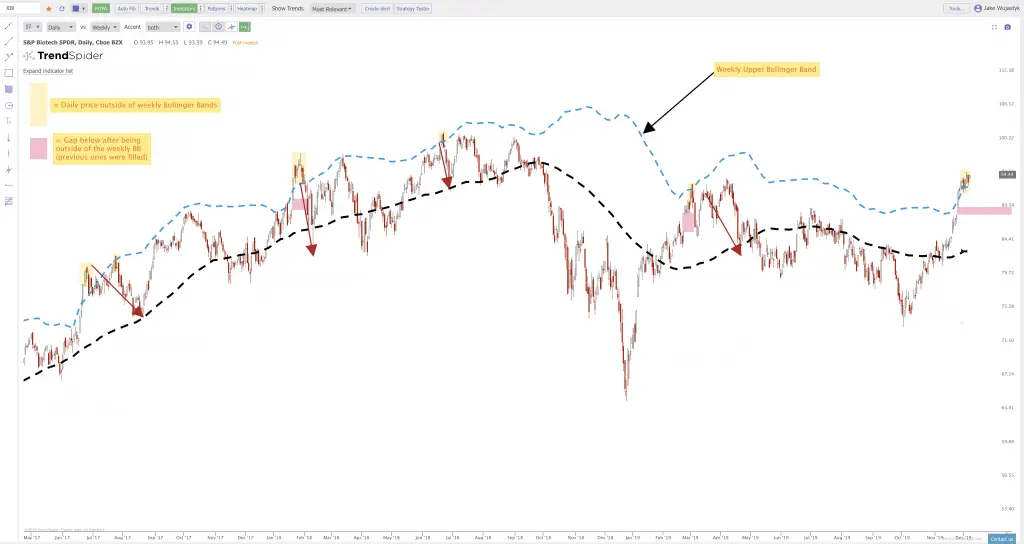
Task: Take a chart snapshot with camera icon
Action: 1008,27
